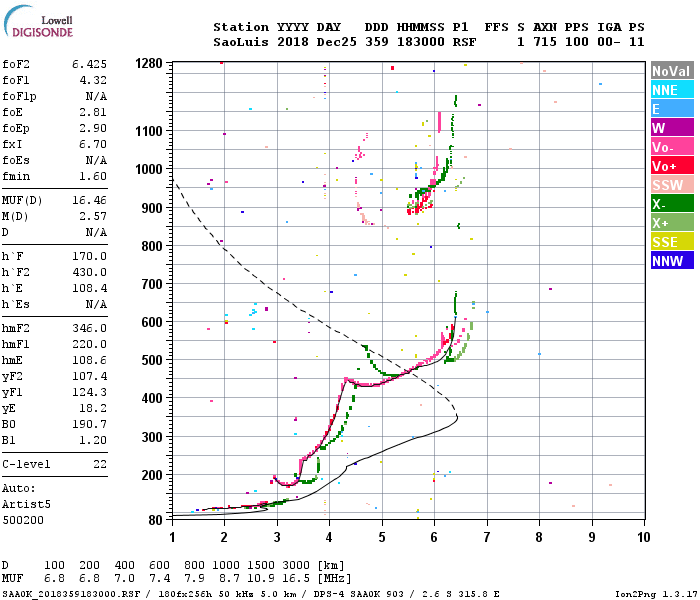The image size is (700, 600).
Task: Click the Dec25 date in header
Action: [337, 42]
